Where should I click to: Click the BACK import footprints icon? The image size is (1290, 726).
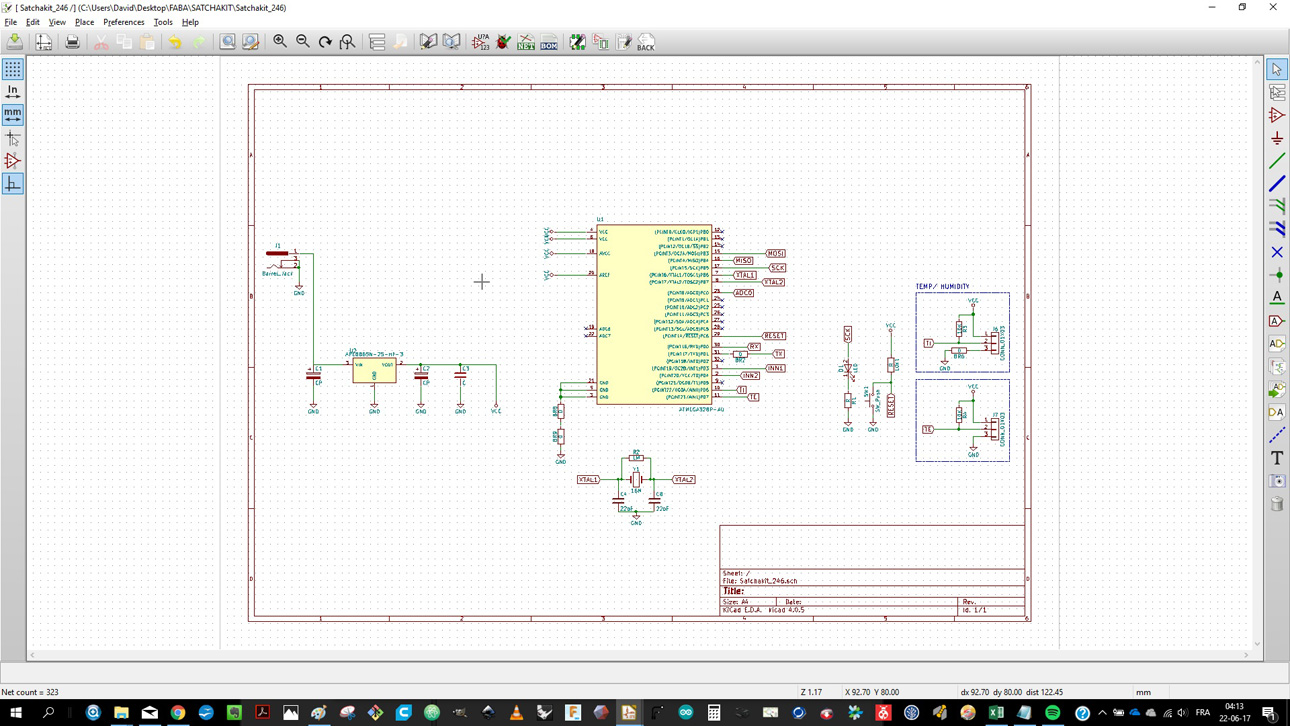(646, 42)
